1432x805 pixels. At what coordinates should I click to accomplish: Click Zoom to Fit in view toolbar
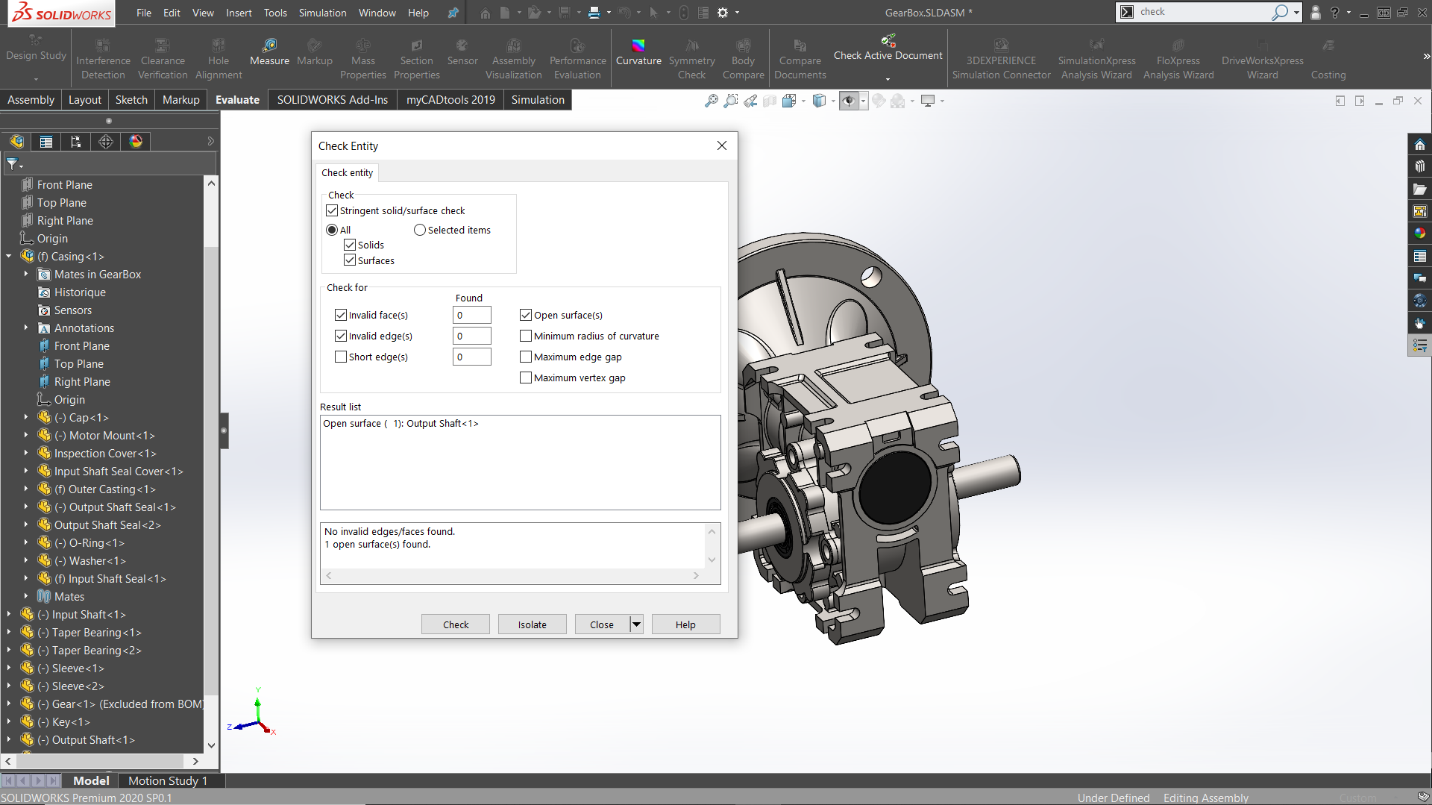[711, 101]
